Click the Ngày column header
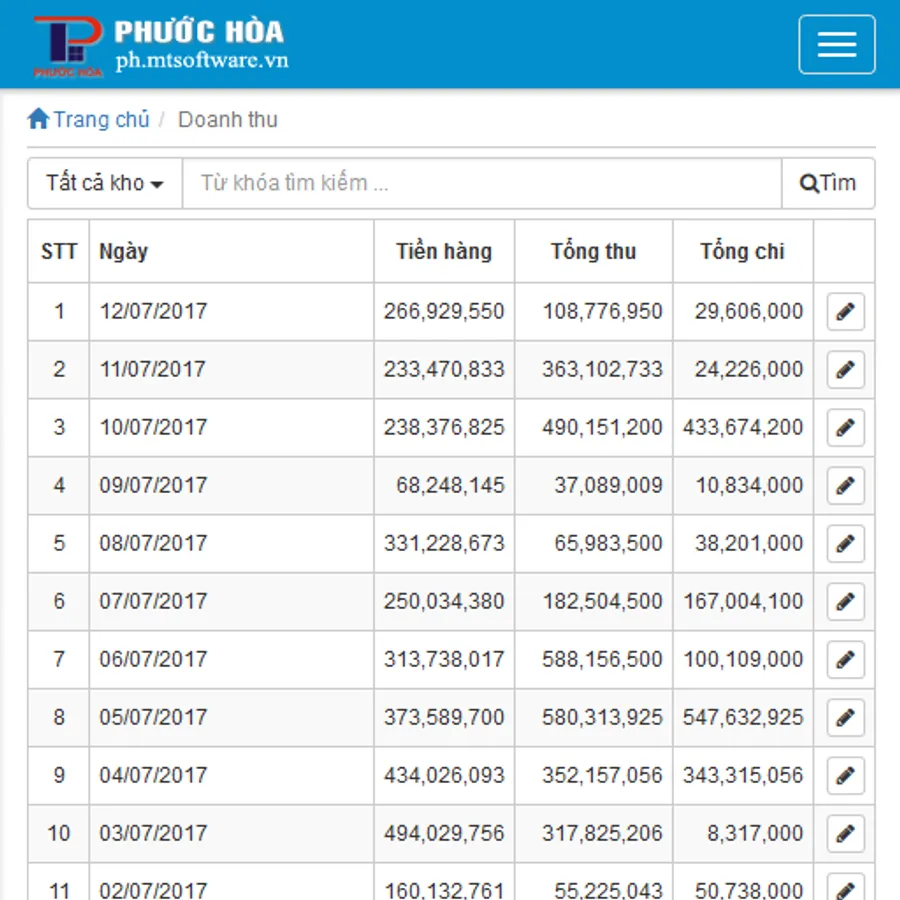 [124, 252]
